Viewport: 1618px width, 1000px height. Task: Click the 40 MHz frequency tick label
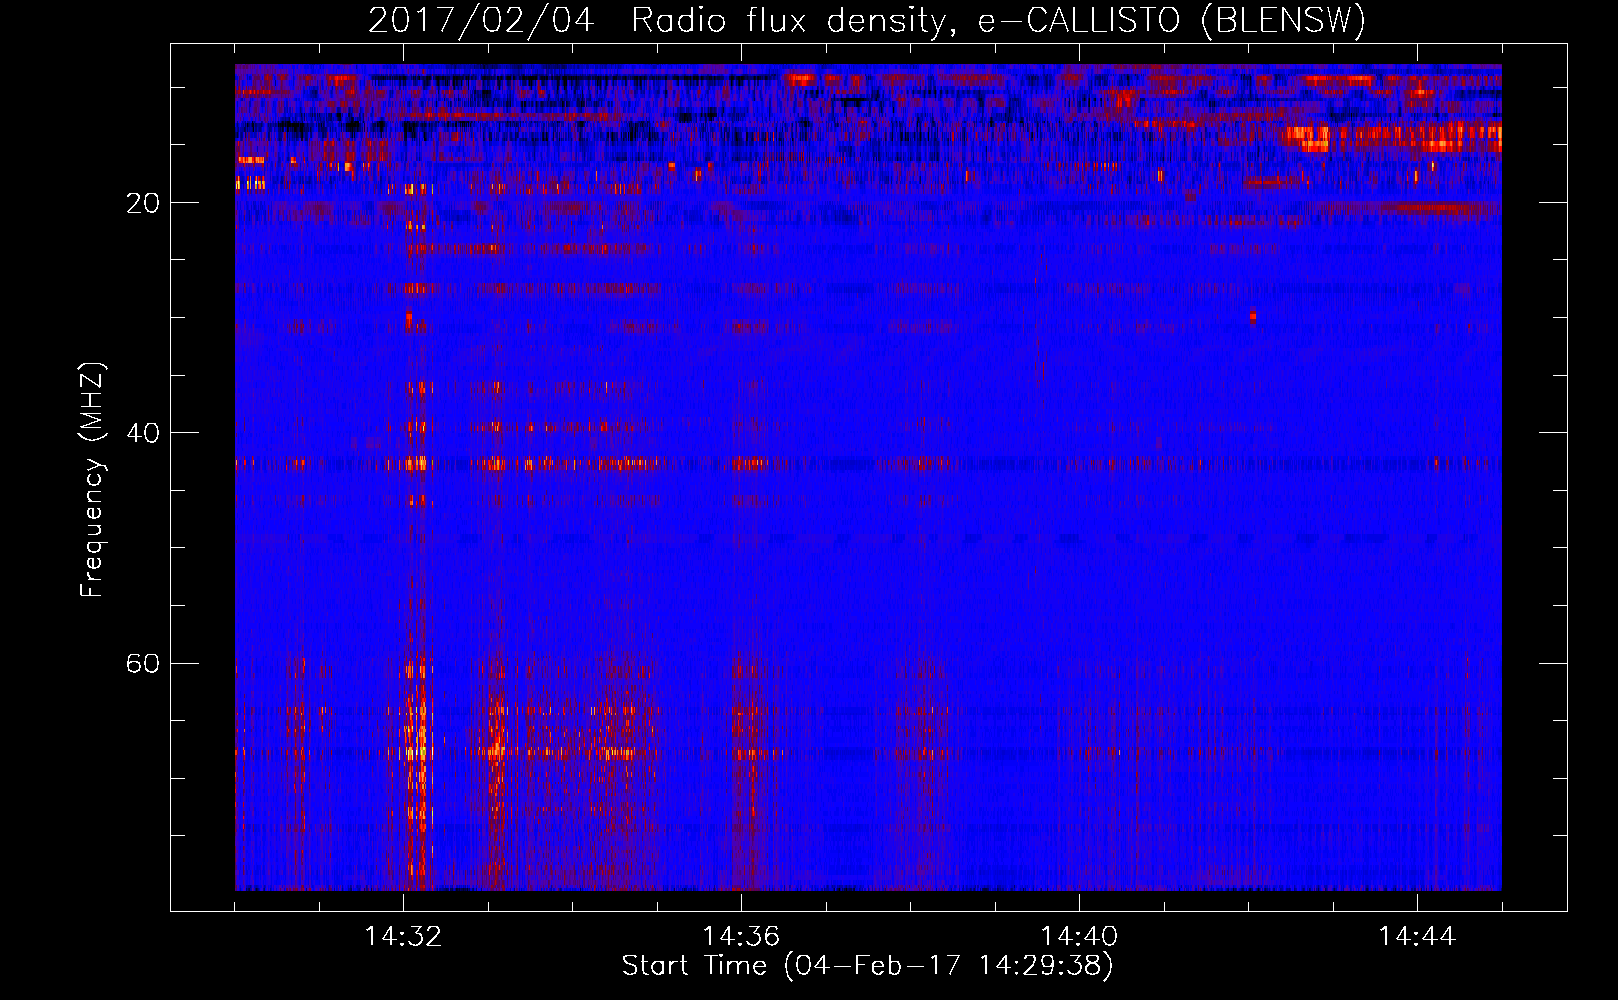(143, 433)
